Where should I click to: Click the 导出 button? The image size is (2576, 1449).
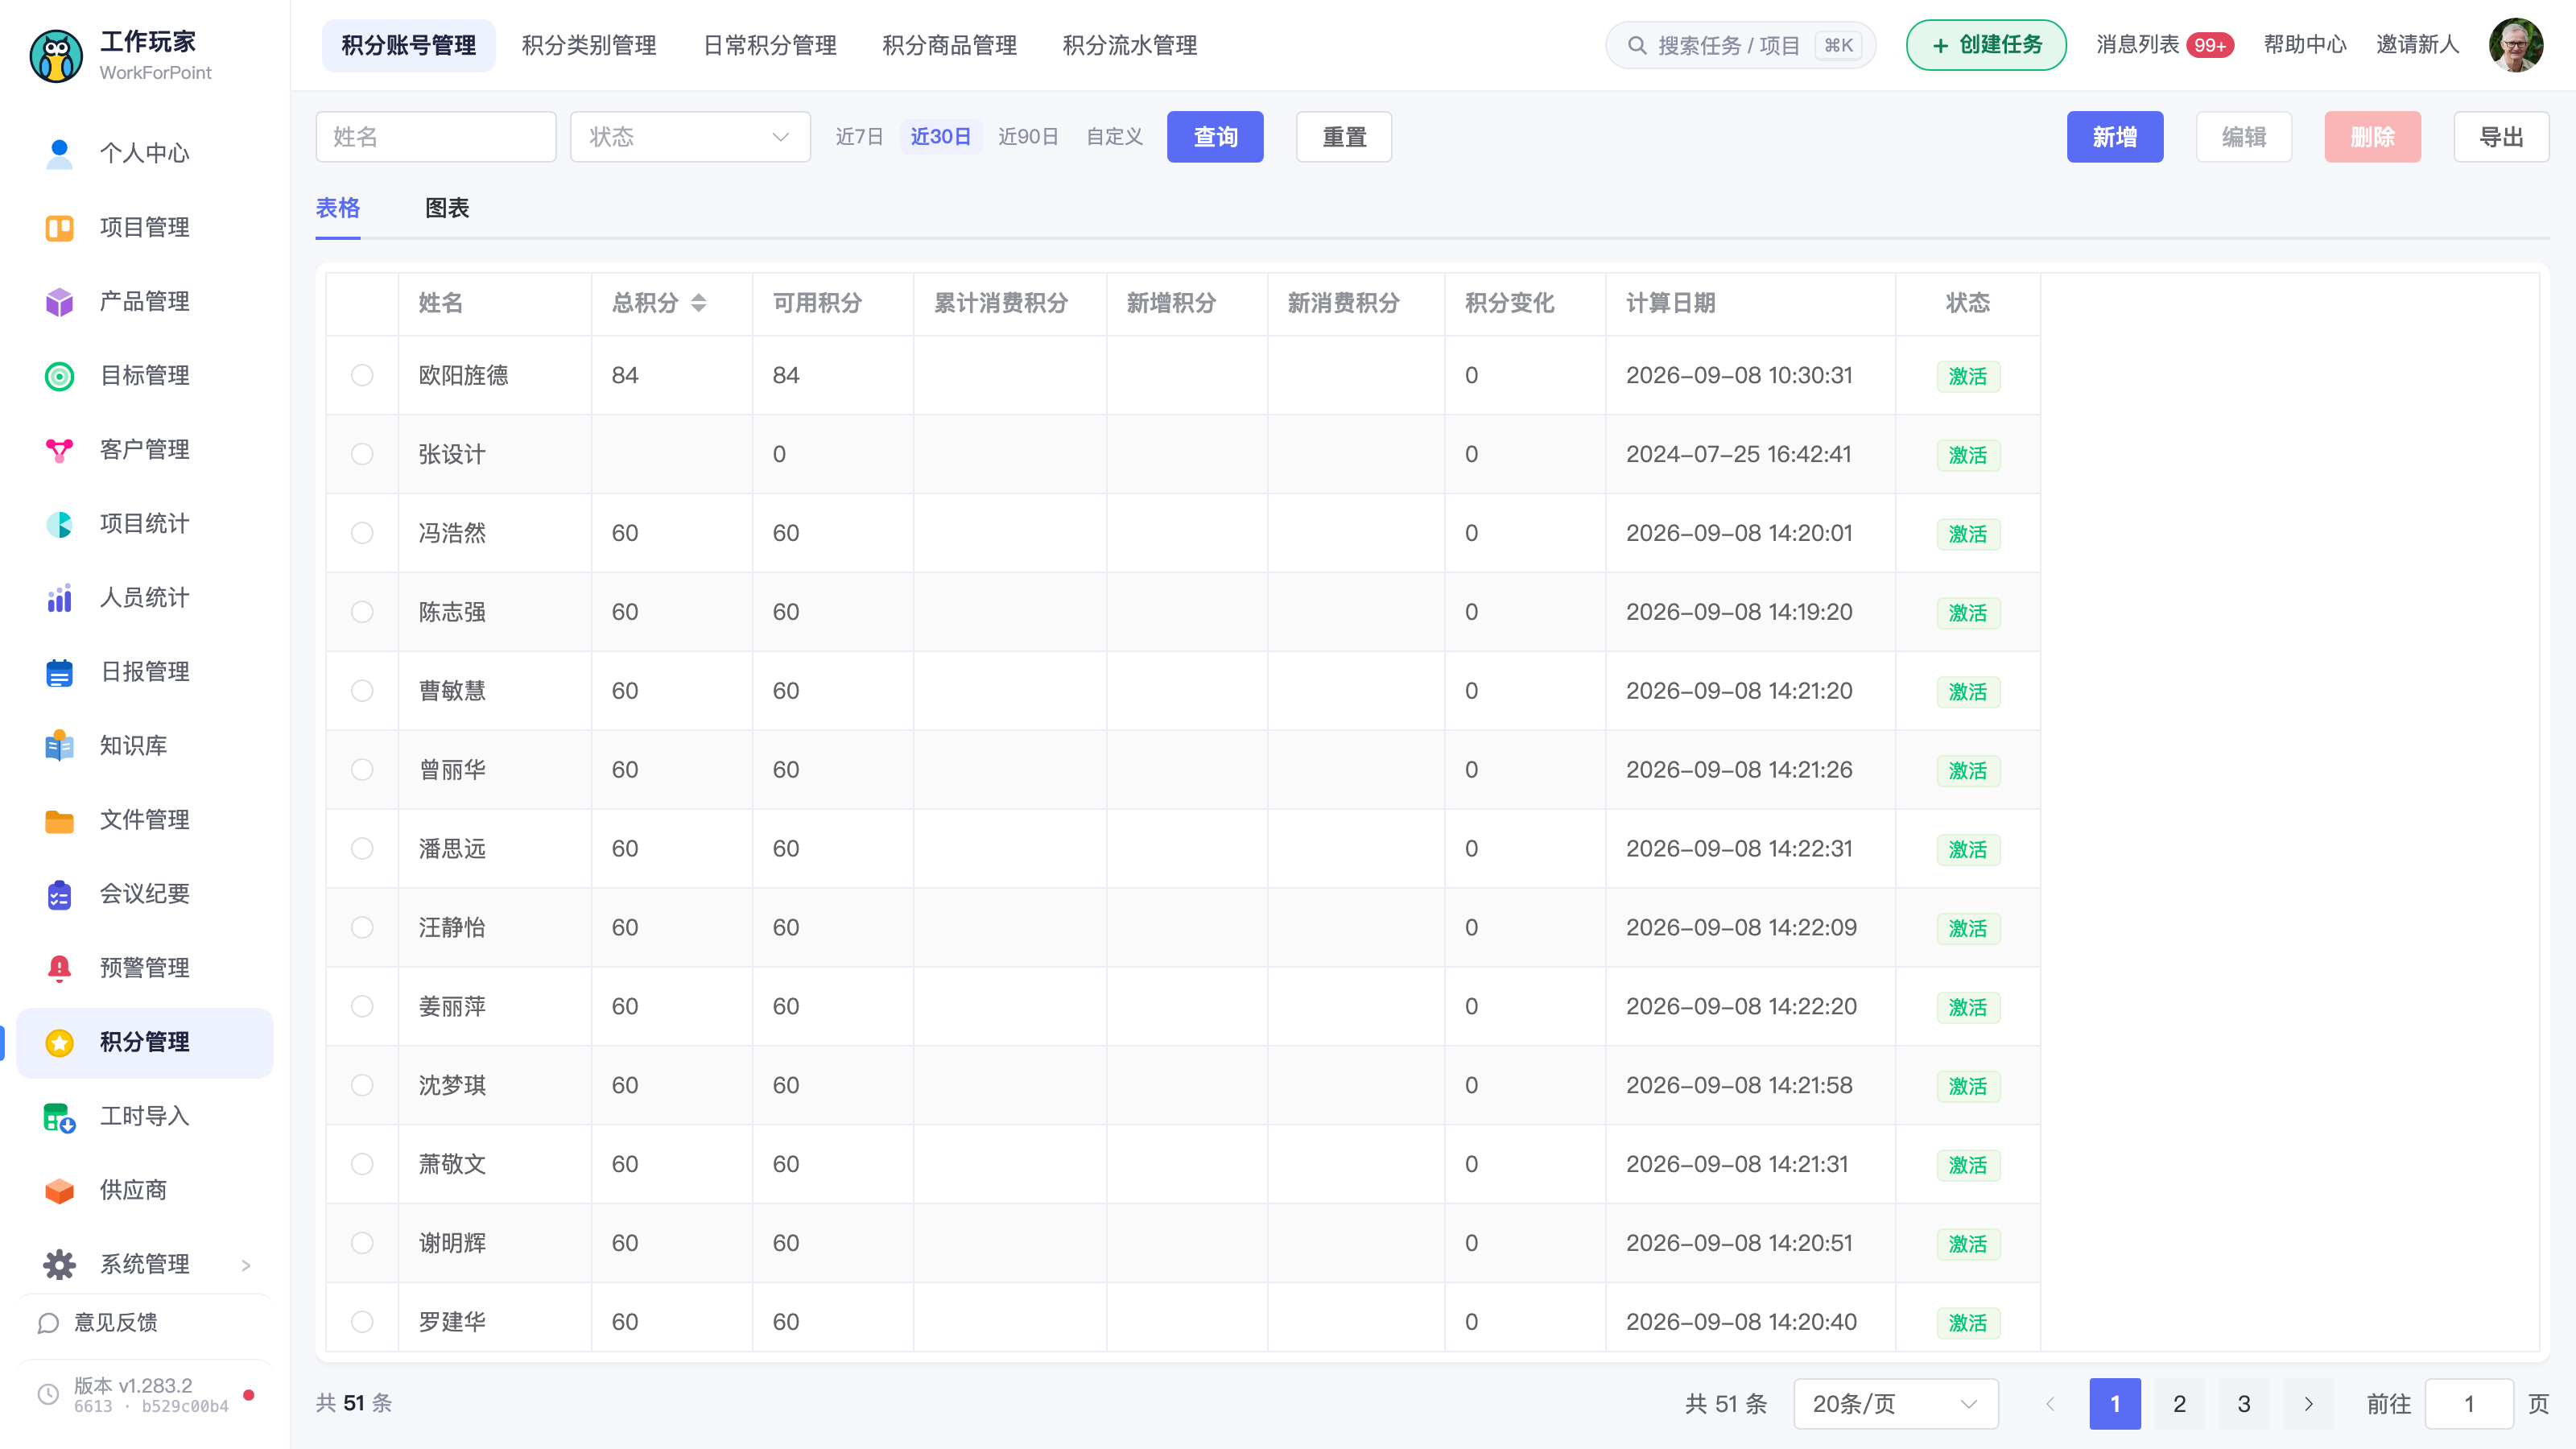pos(2501,137)
